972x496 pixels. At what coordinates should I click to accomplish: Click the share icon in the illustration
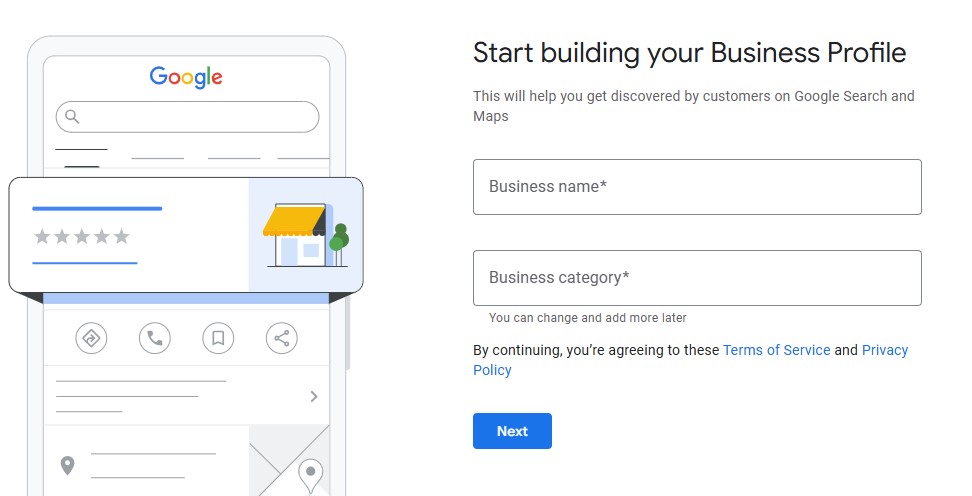pos(281,338)
